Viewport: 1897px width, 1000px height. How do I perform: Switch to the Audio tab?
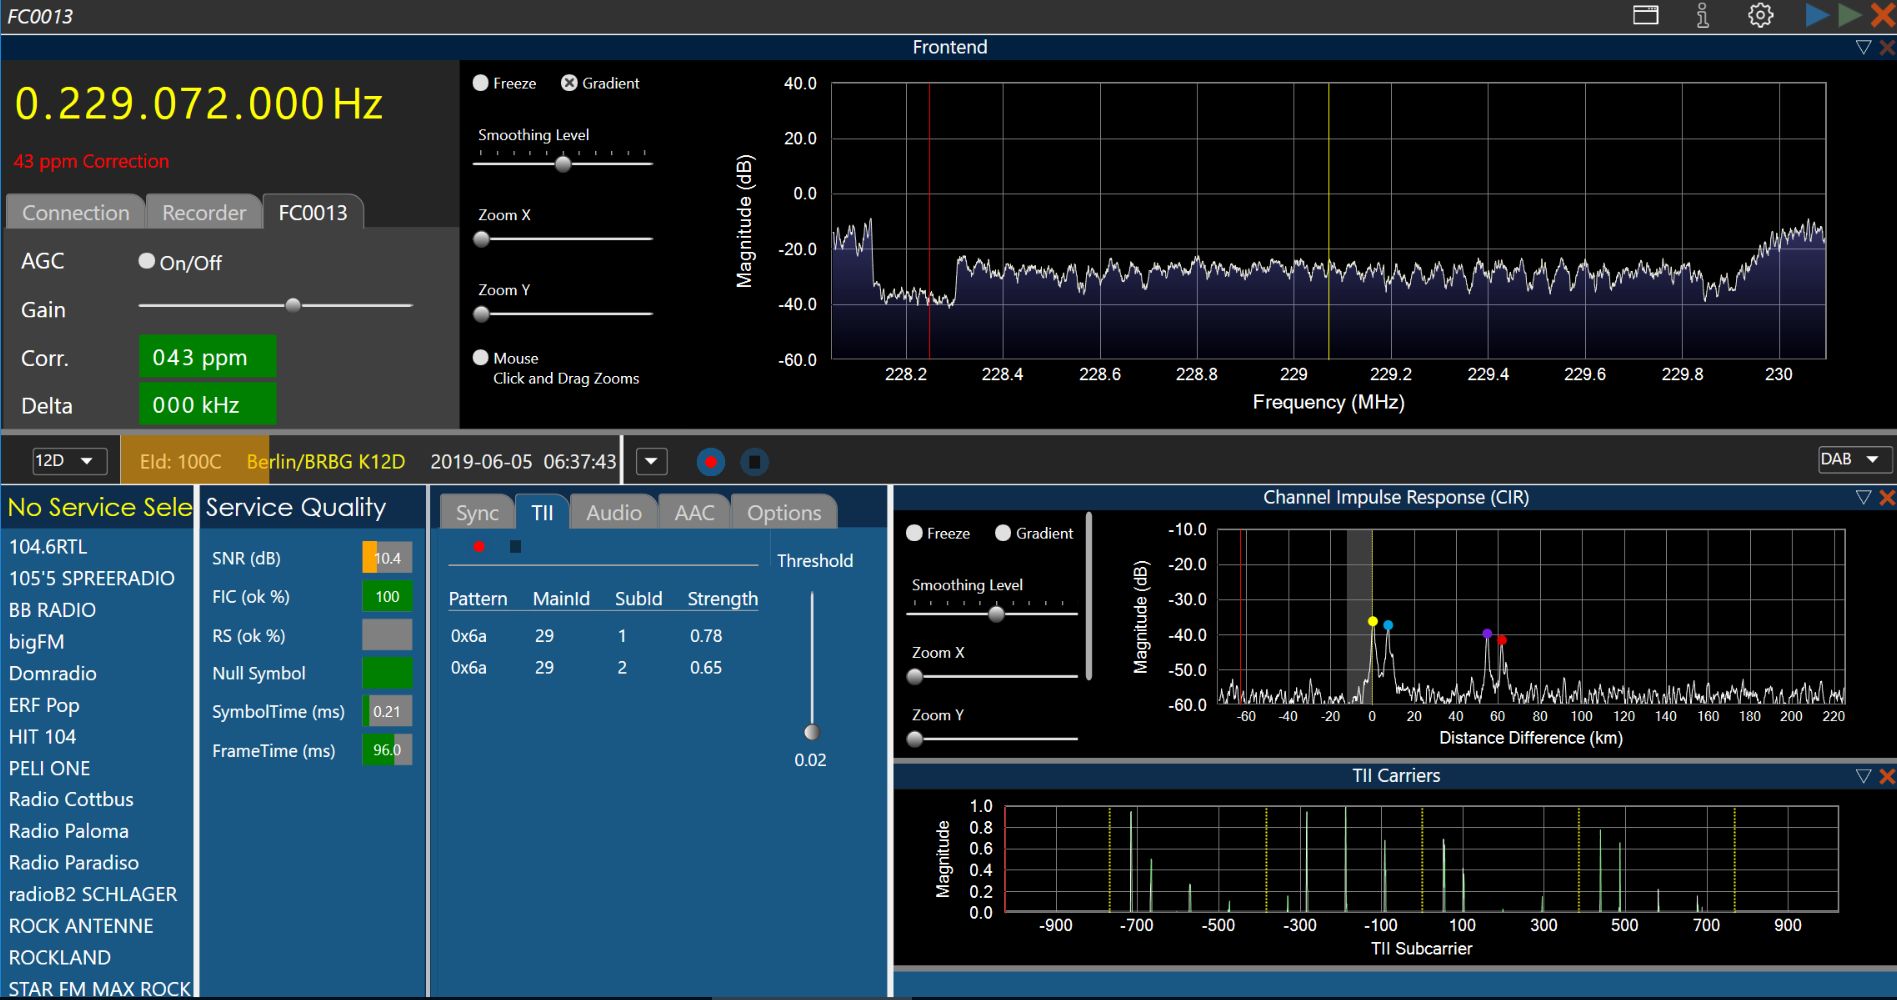[613, 513]
